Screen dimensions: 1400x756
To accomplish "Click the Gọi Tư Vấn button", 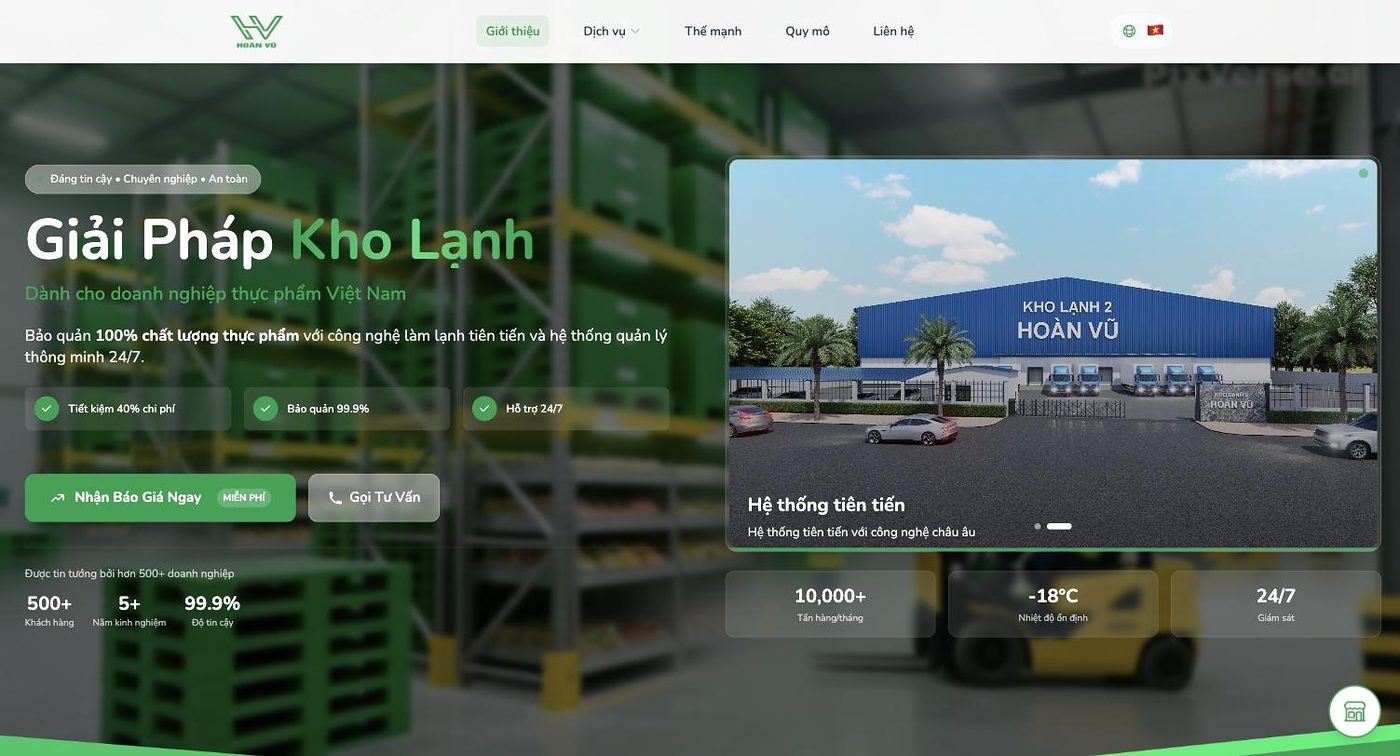I will [374, 498].
